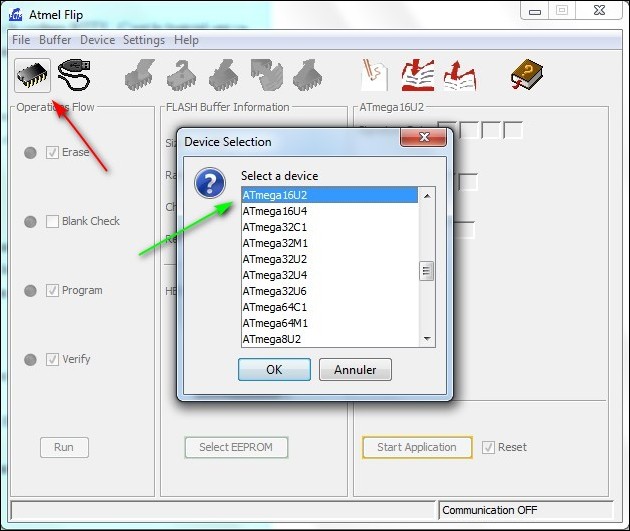Image resolution: width=630 pixels, height=531 pixels.
Task: Toggle the Verify checkbox
Action: [52, 359]
